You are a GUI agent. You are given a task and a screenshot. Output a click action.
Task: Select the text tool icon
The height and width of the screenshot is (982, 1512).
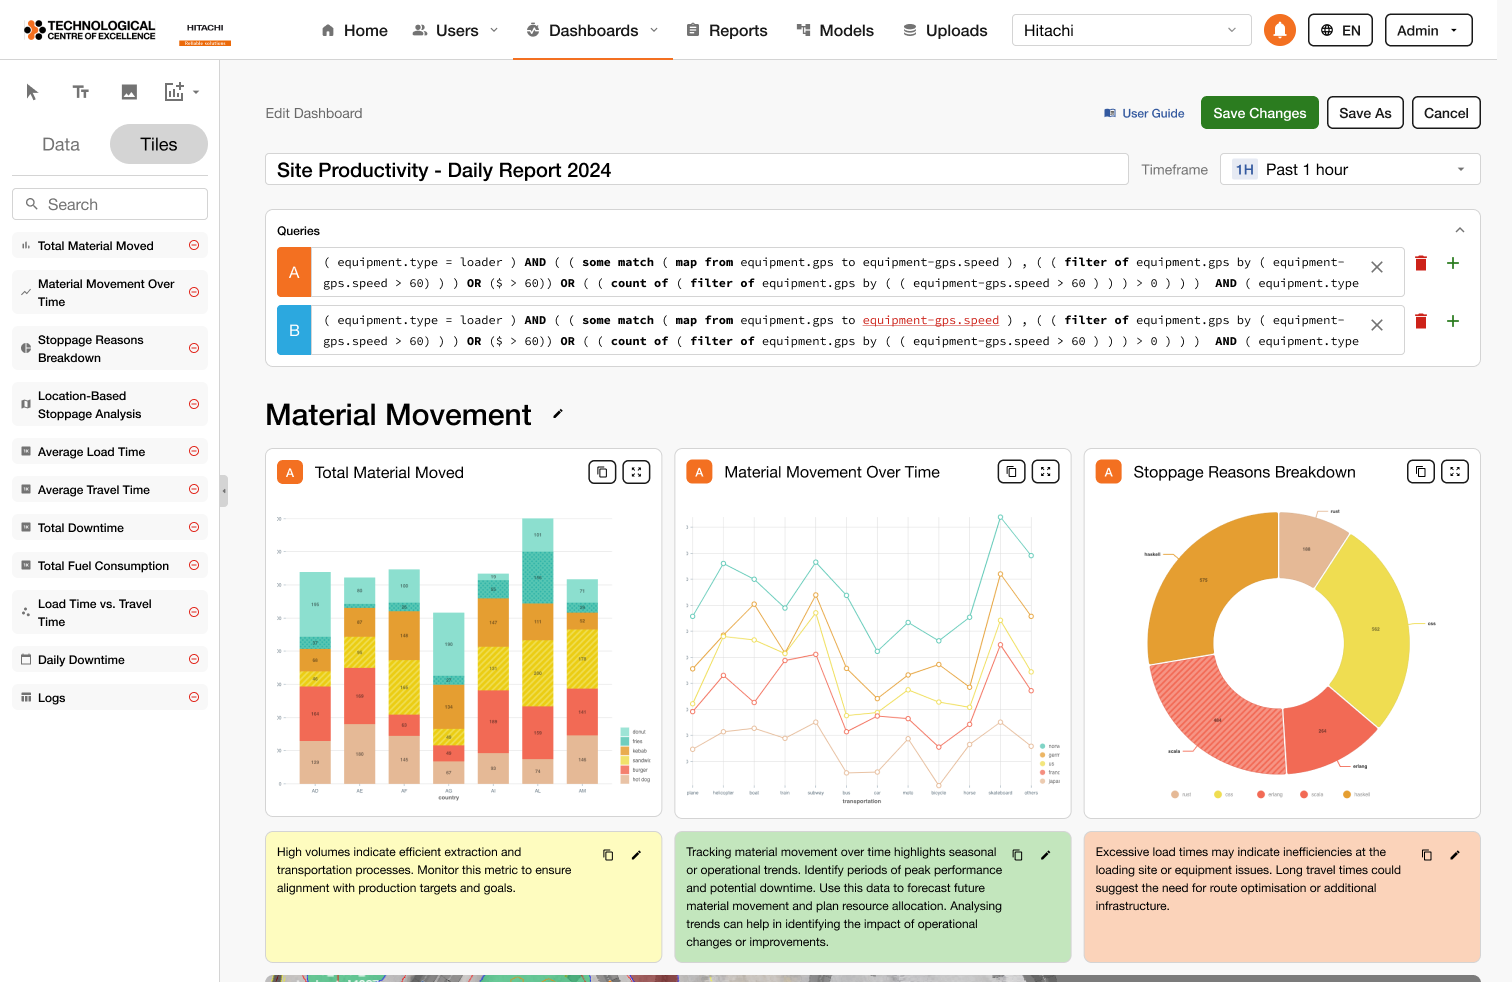click(81, 92)
